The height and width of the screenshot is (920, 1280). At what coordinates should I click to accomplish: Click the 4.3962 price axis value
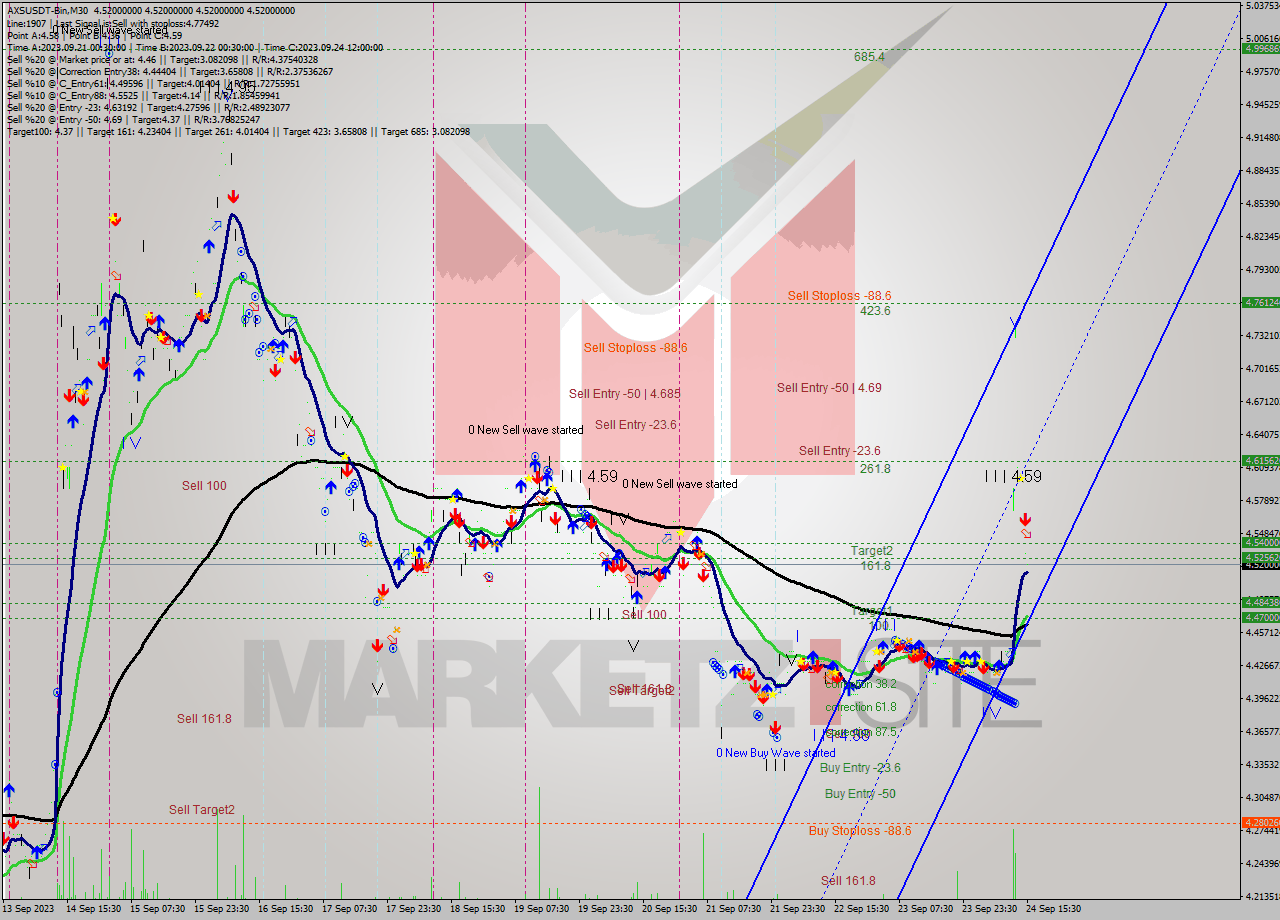point(1261,698)
